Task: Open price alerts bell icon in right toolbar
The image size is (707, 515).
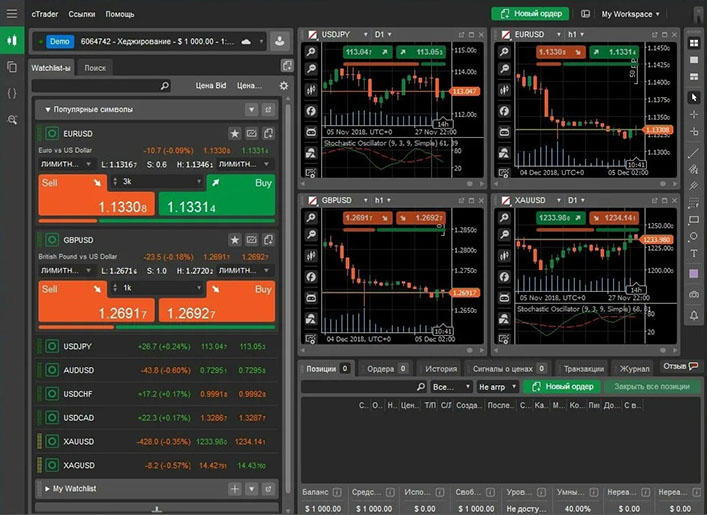Action: point(694,315)
